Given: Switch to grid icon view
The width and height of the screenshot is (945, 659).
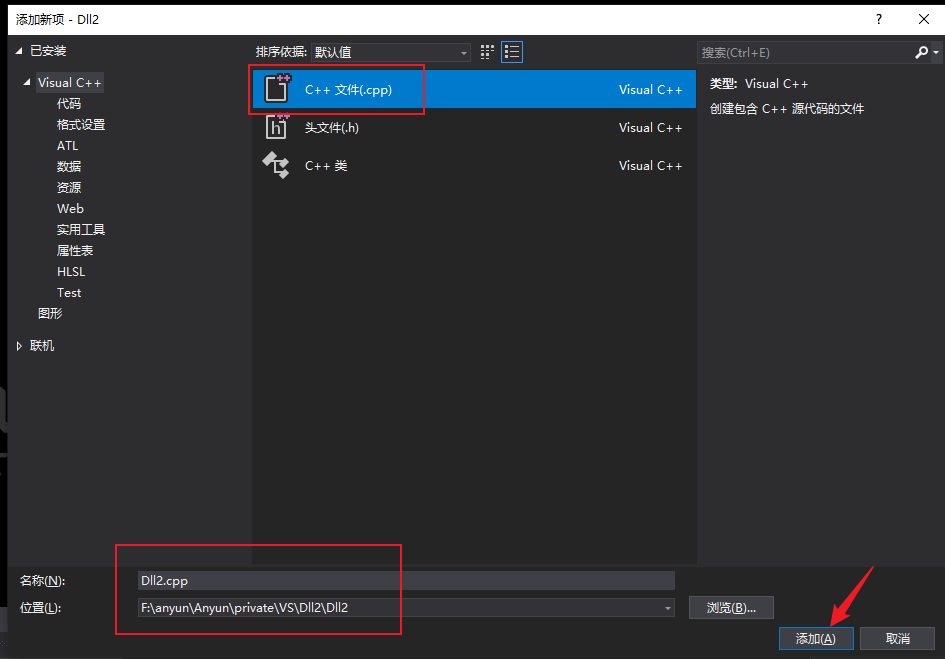Looking at the screenshot, I should pos(487,52).
